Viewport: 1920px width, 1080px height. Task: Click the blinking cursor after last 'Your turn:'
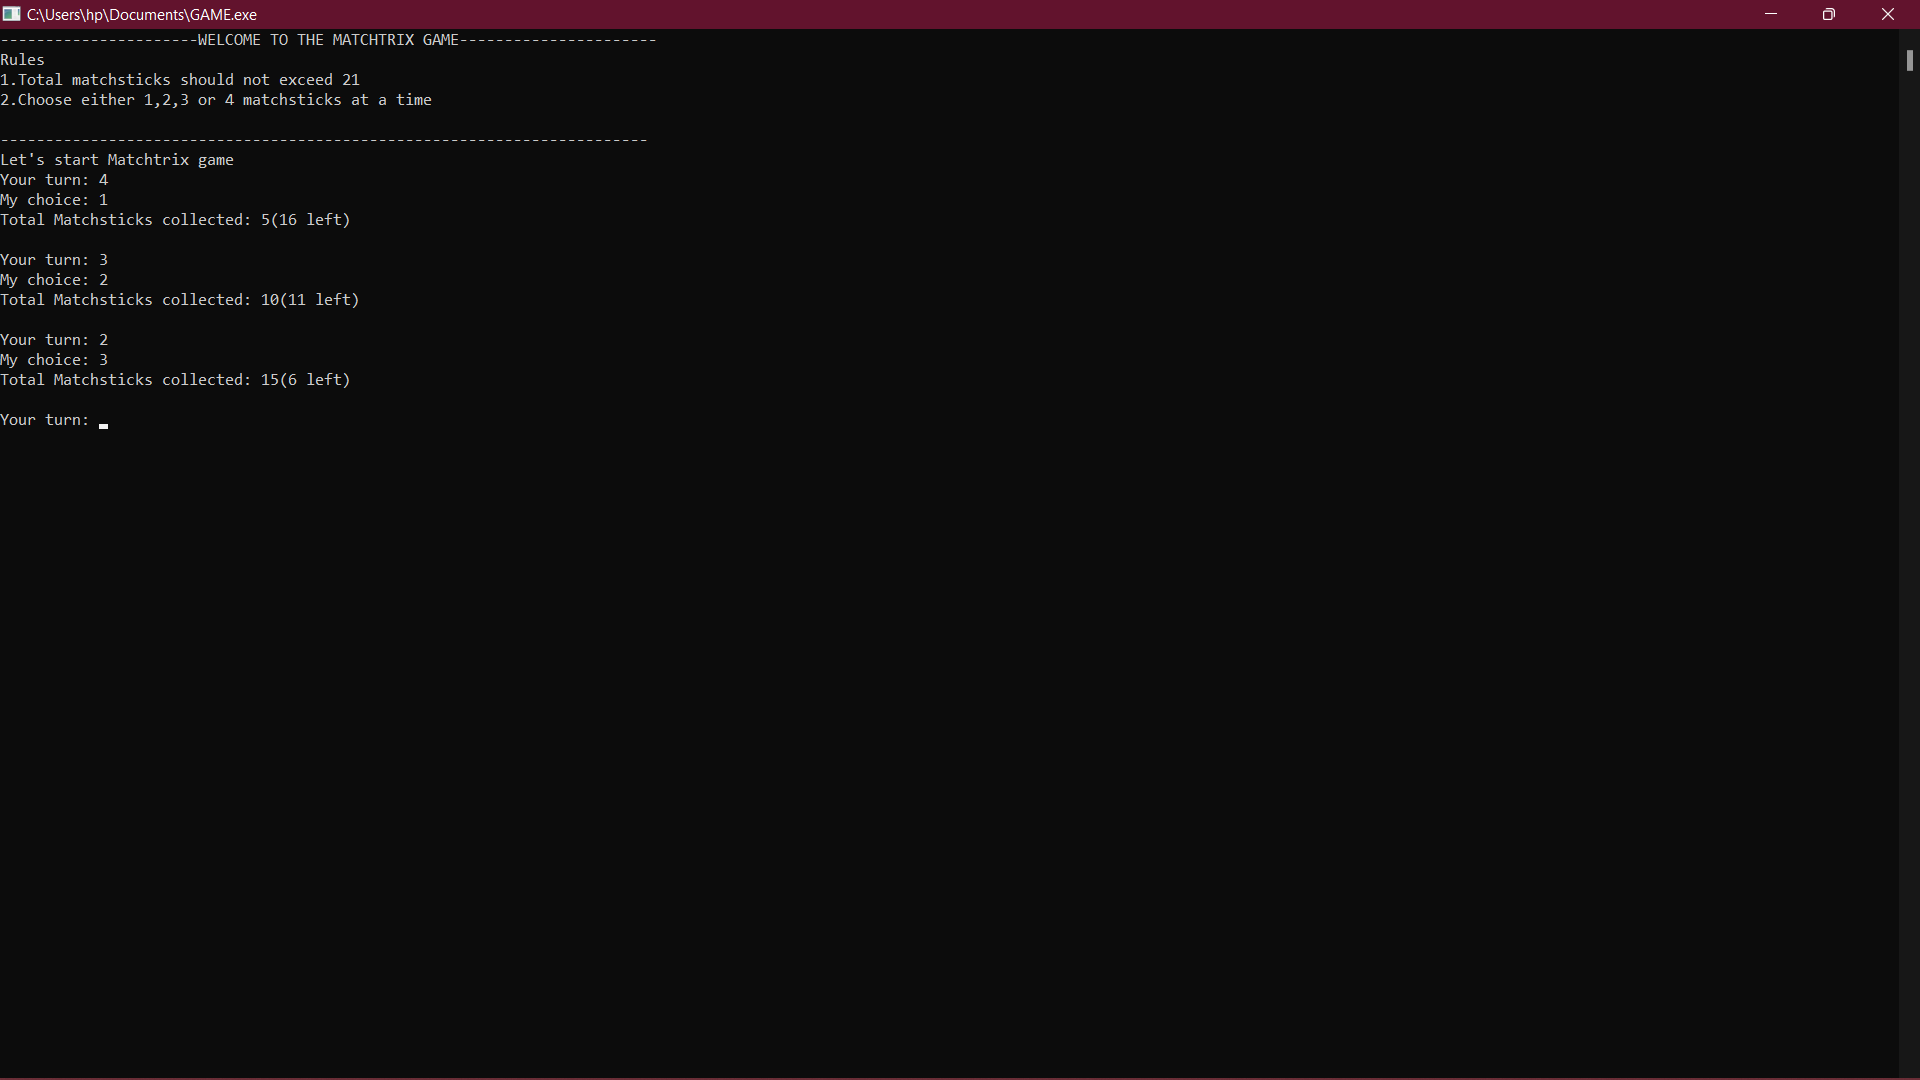(x=104, y=424)
